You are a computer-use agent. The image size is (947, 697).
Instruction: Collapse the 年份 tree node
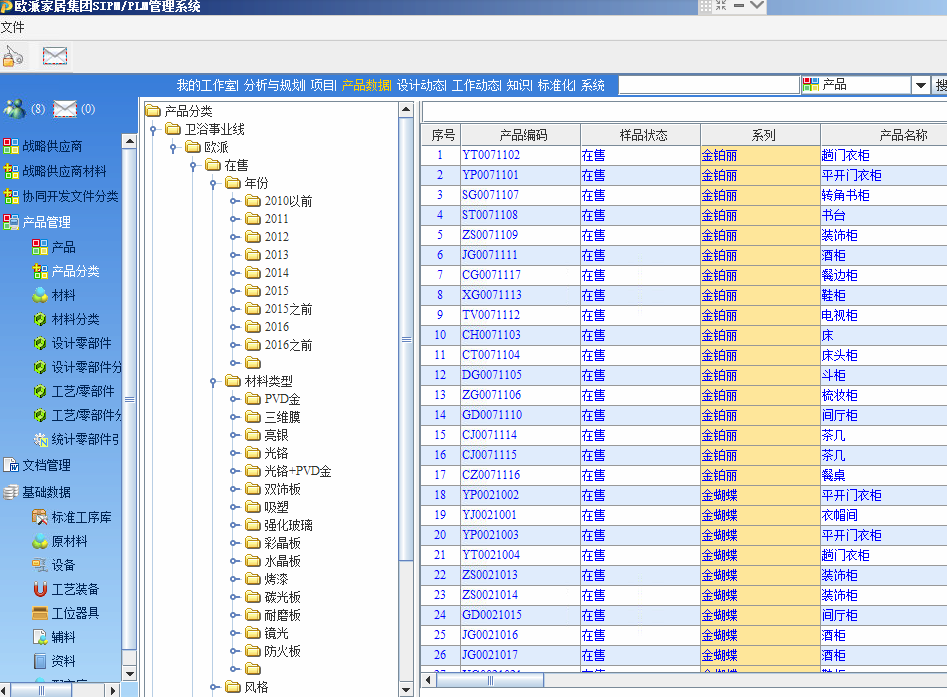pos(212,183)
